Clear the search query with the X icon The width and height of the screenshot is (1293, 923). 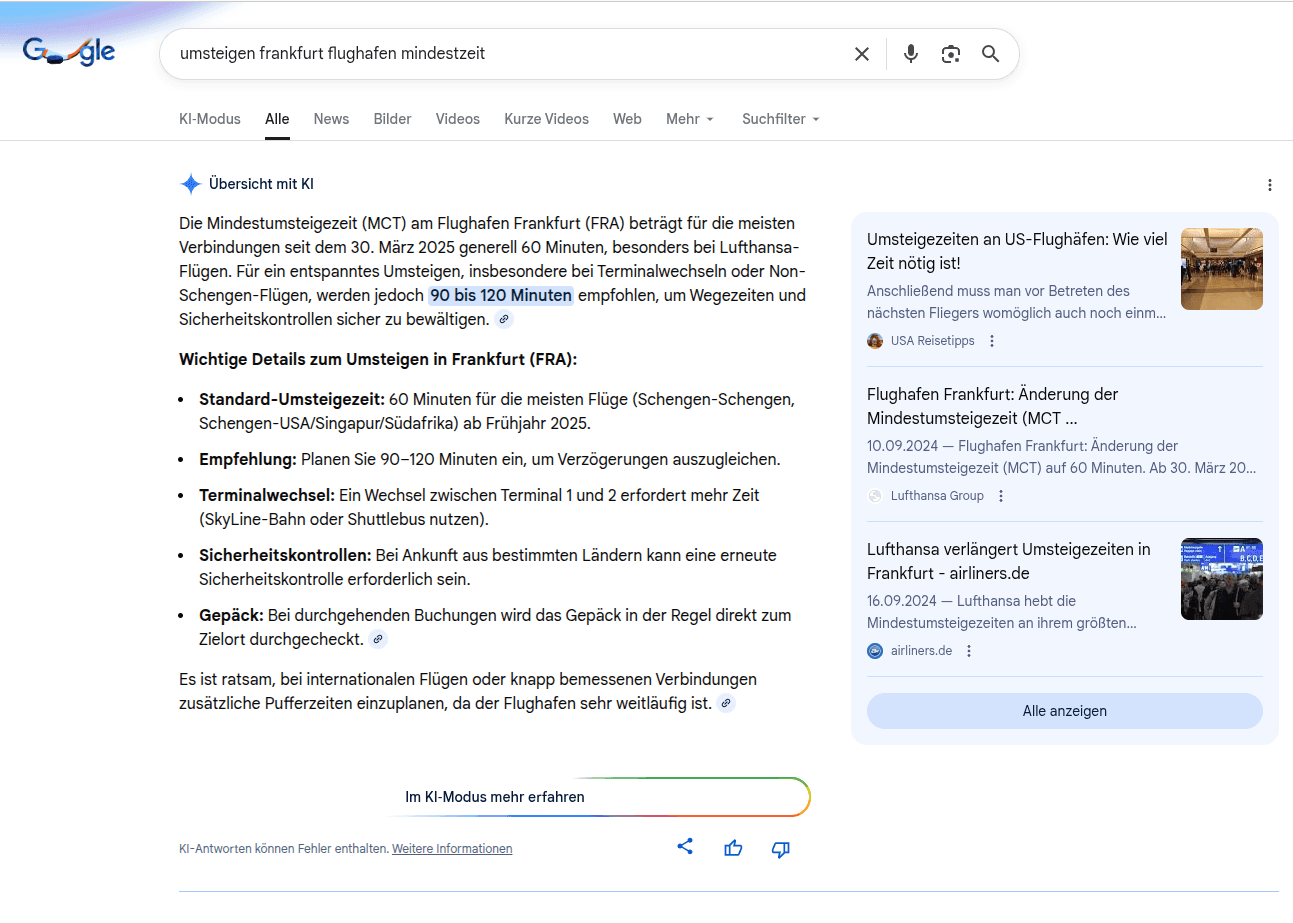pos(861,54)
